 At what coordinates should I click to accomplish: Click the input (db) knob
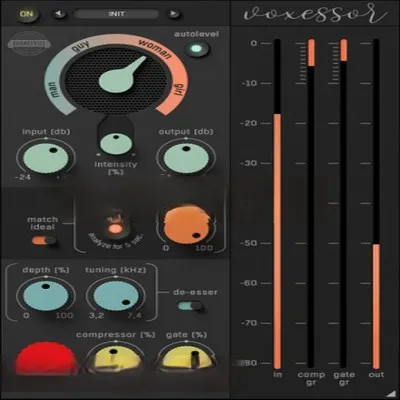click(45, 158)
